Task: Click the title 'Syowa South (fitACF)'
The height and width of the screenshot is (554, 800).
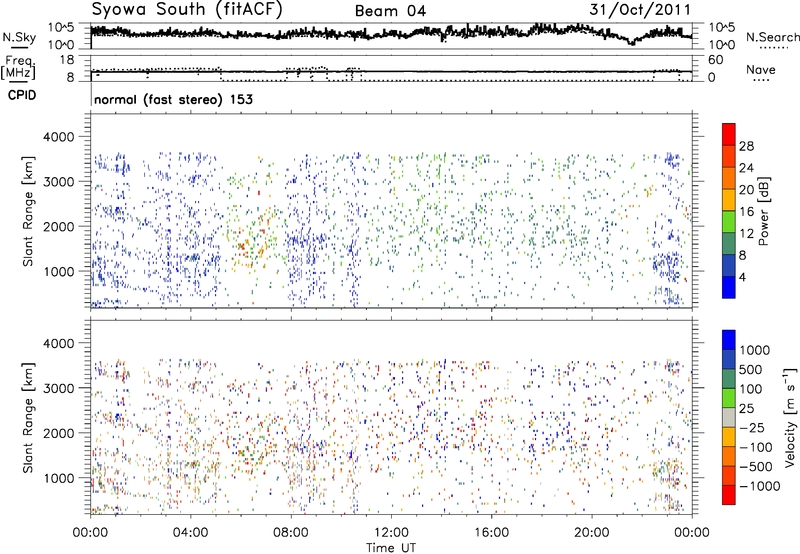Action: click(187, 9)
